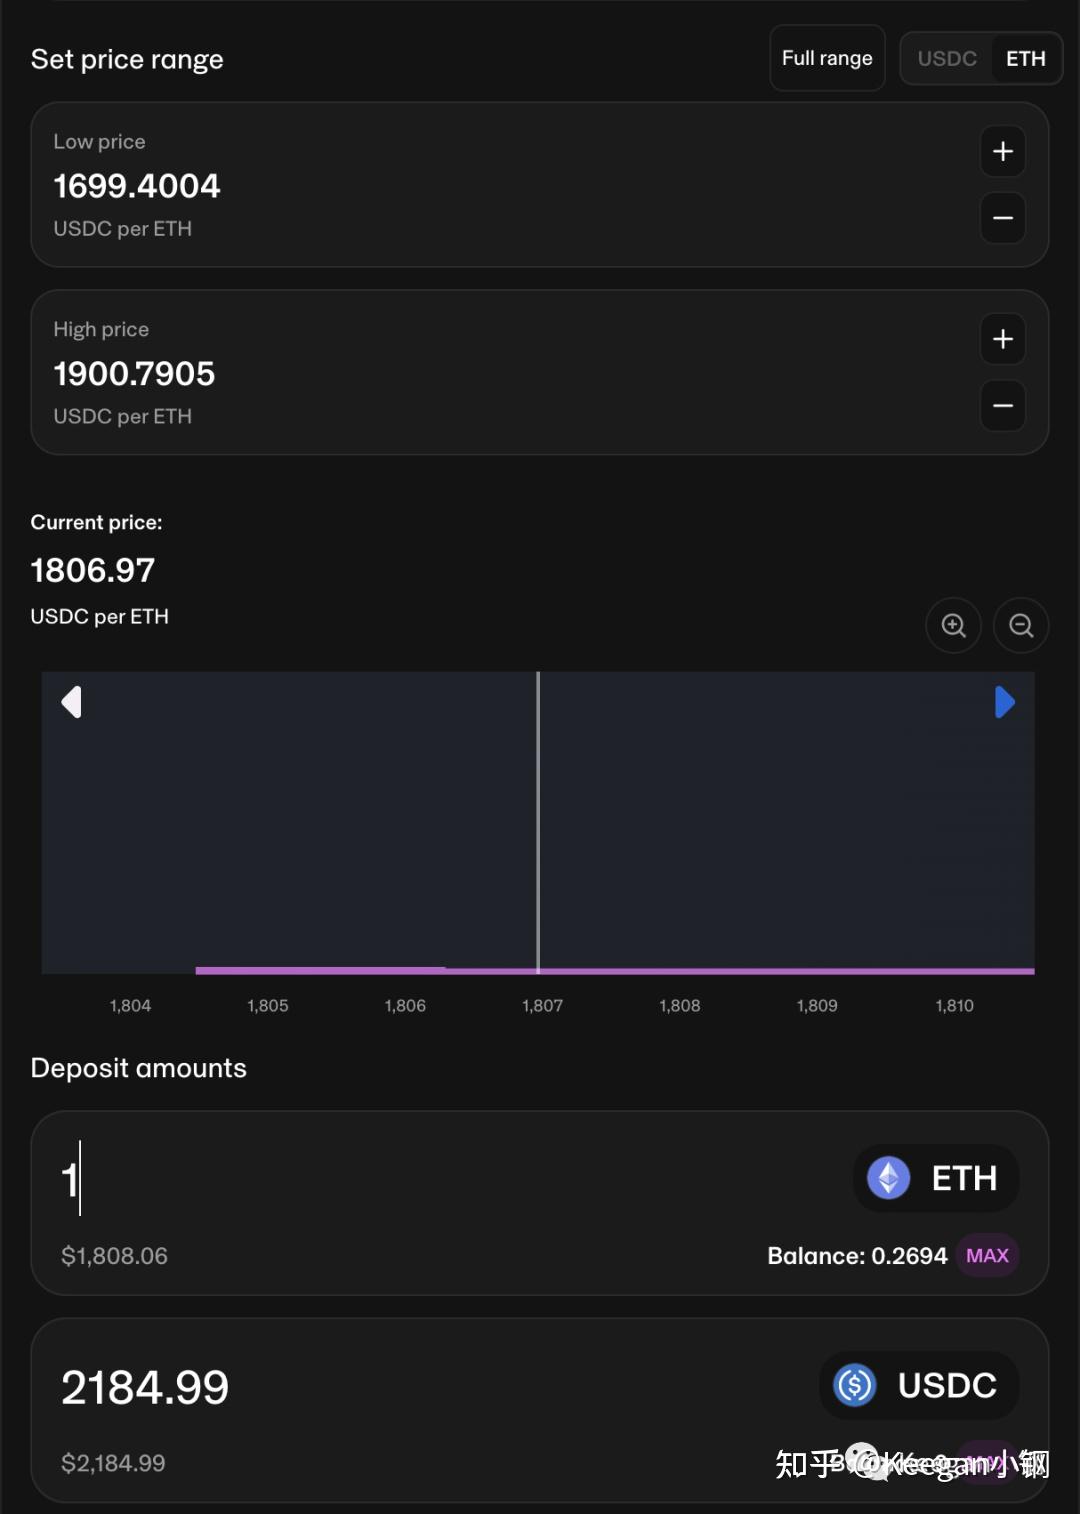The image size is (1080, 1514).
Task: Decrease the Low price with minus button
Action: point(1003,218)
